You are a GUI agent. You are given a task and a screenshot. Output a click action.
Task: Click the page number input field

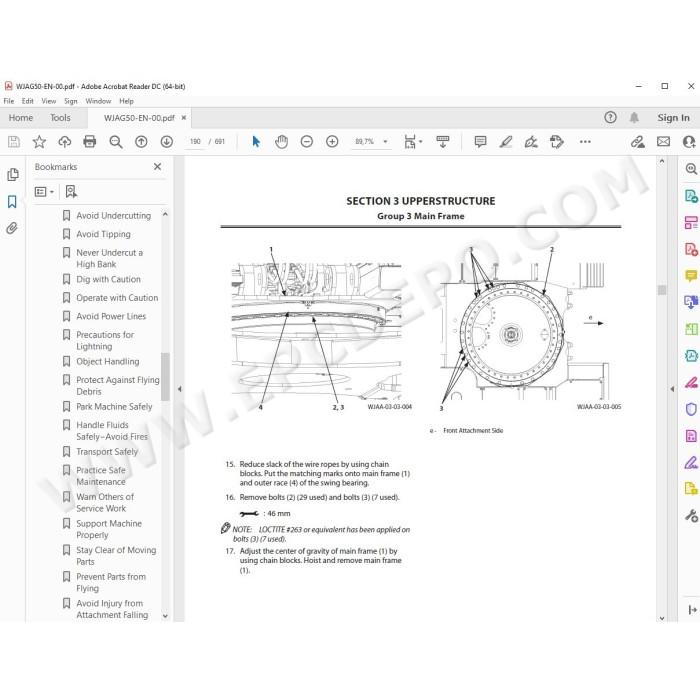(x=195, y=142)
